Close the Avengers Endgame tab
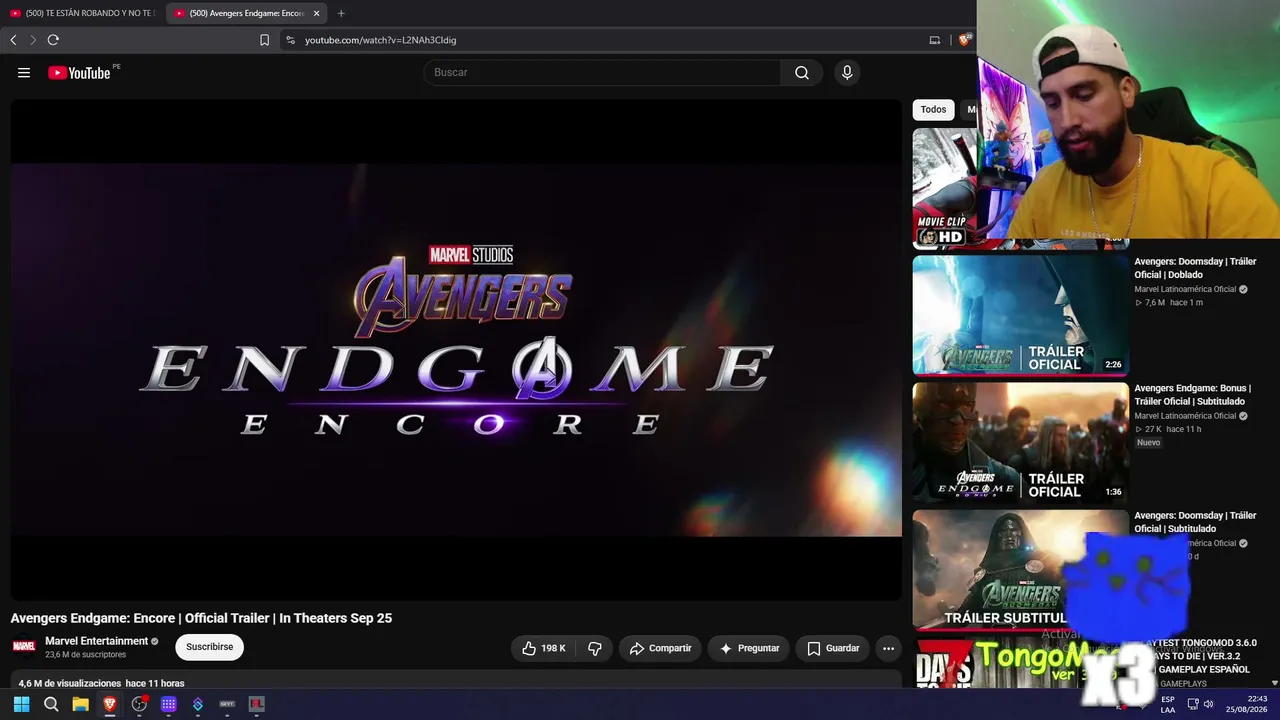Viewport: 1280px width, 720px height. click(316, 13)
